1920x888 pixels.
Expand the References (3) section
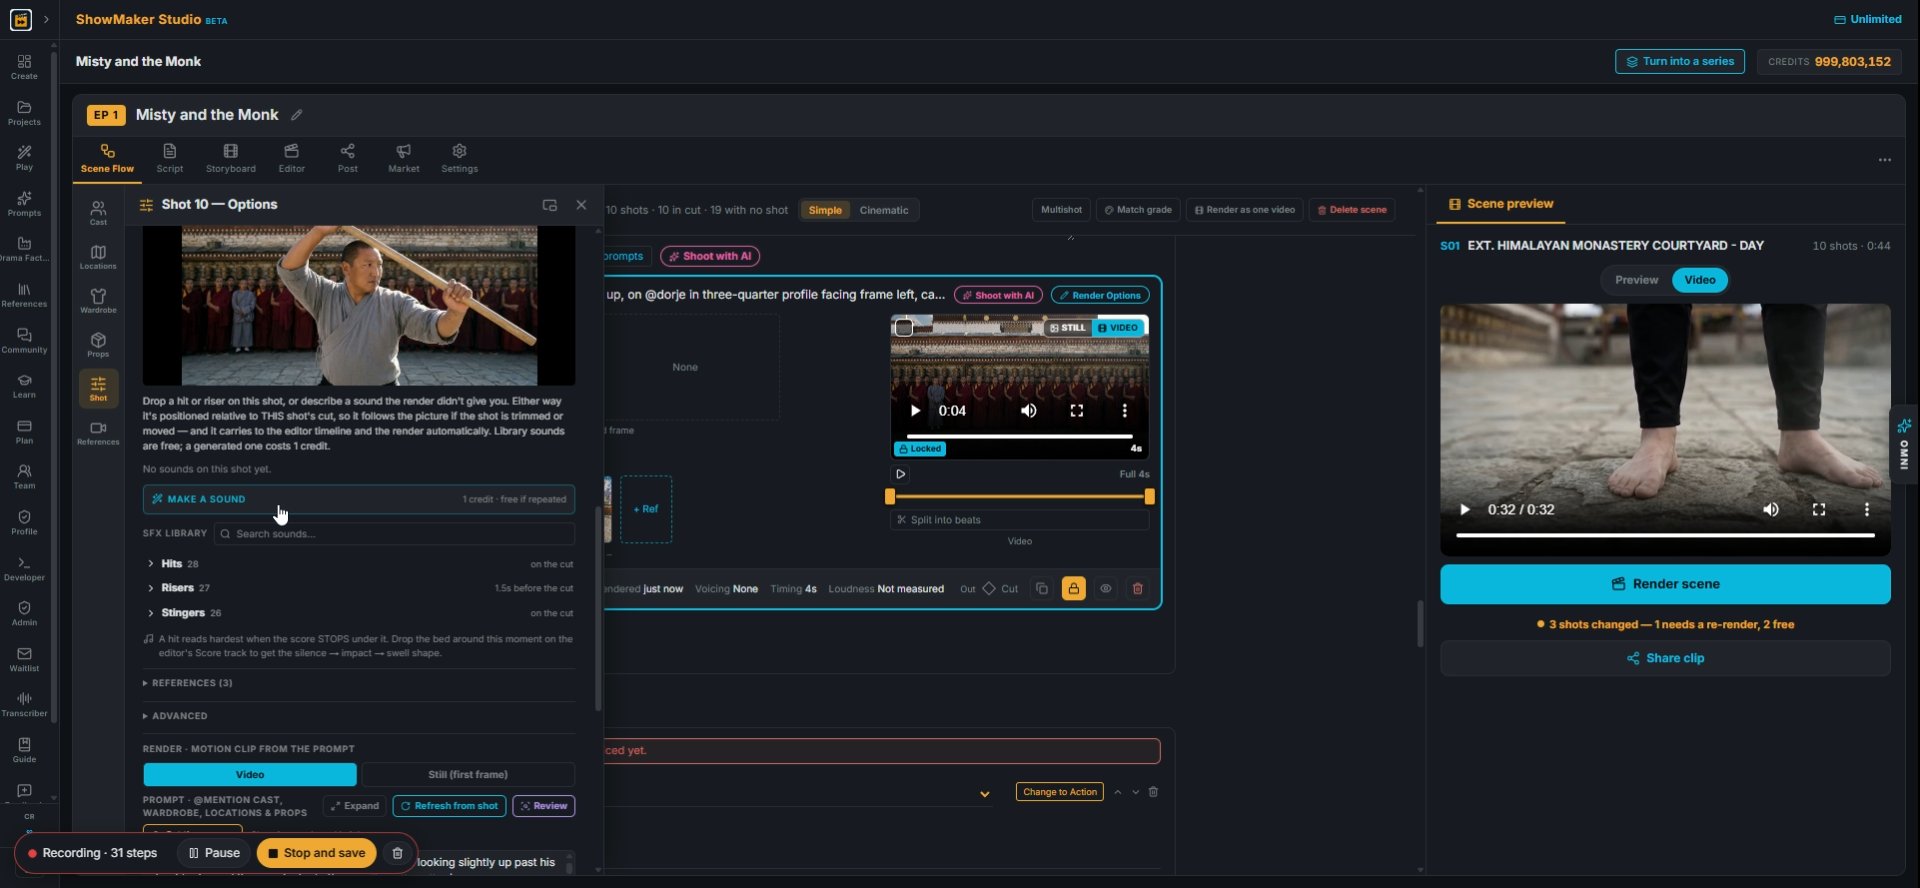coord(188,683)
